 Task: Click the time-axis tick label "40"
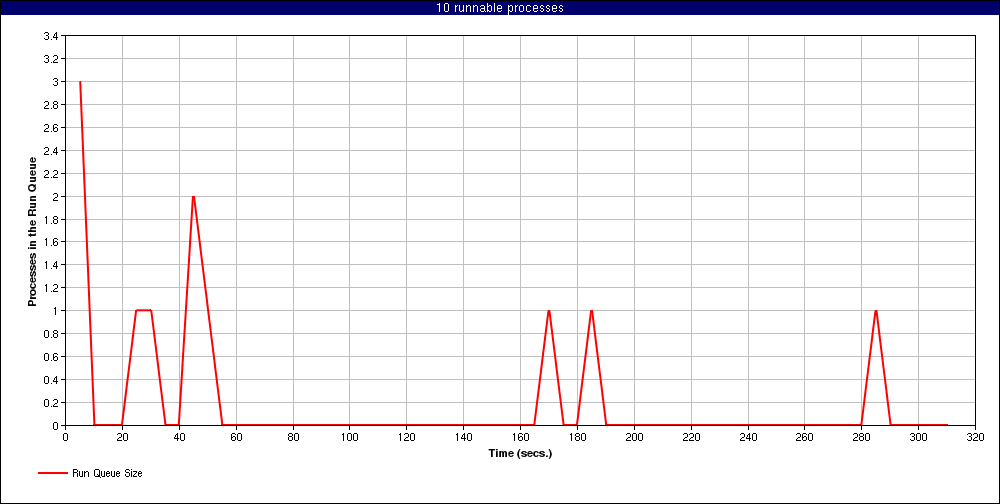click(179, 437)
